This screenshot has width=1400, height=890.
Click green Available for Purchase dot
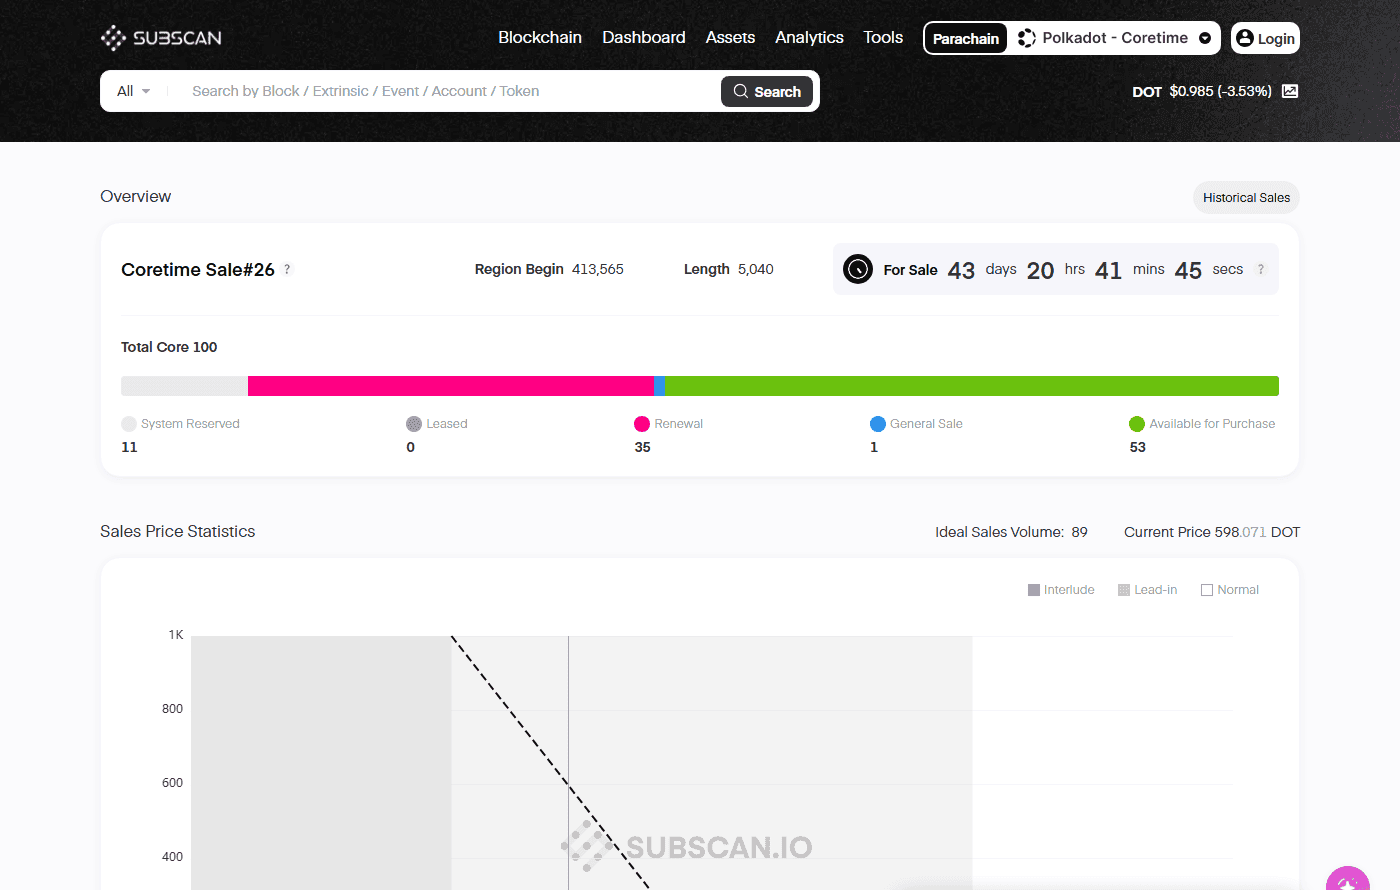pyautogui.click(x=1137, y=424)
